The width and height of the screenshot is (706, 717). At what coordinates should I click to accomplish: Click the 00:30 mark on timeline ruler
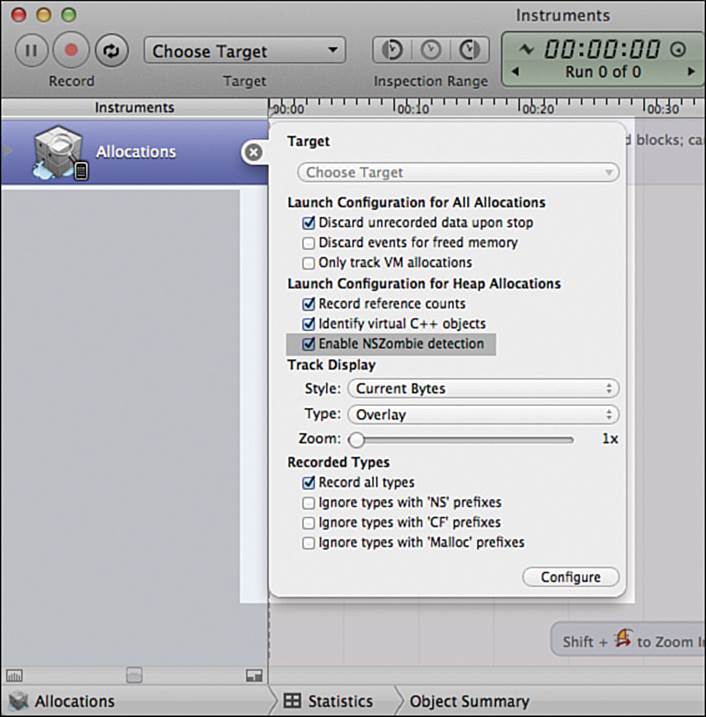663,109
